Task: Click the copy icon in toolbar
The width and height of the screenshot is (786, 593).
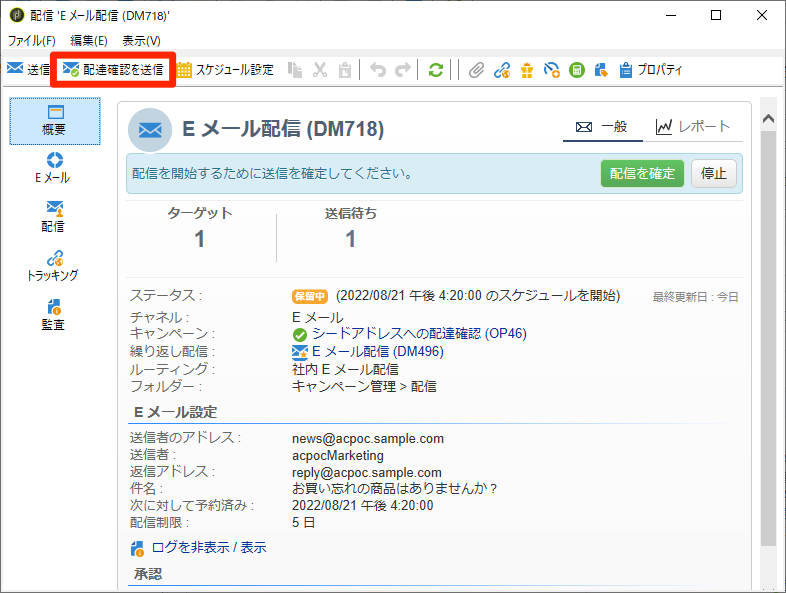Action: pos(295,70)
